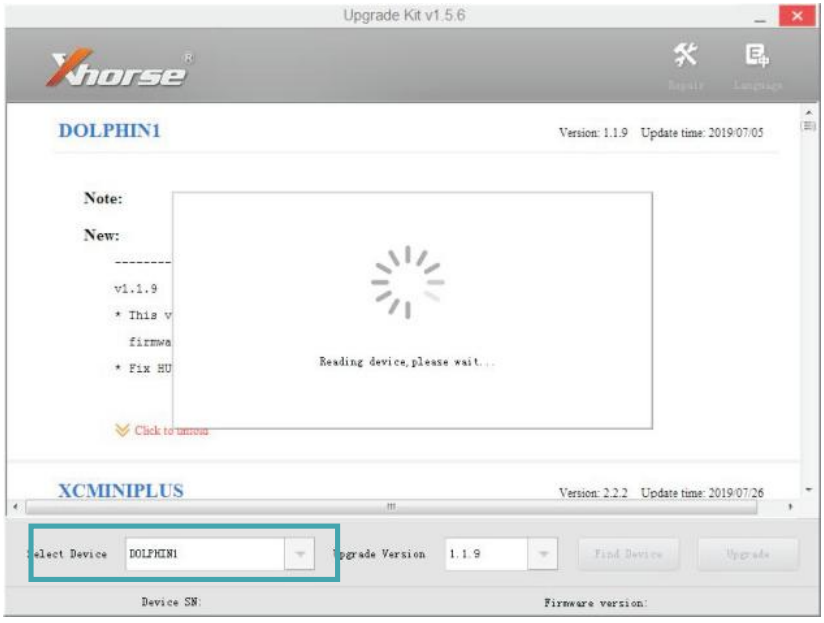Open the Upgrade Version dropdown arrow
The image size is (824, 623).
pyautogui.click(x=543, y=554)
